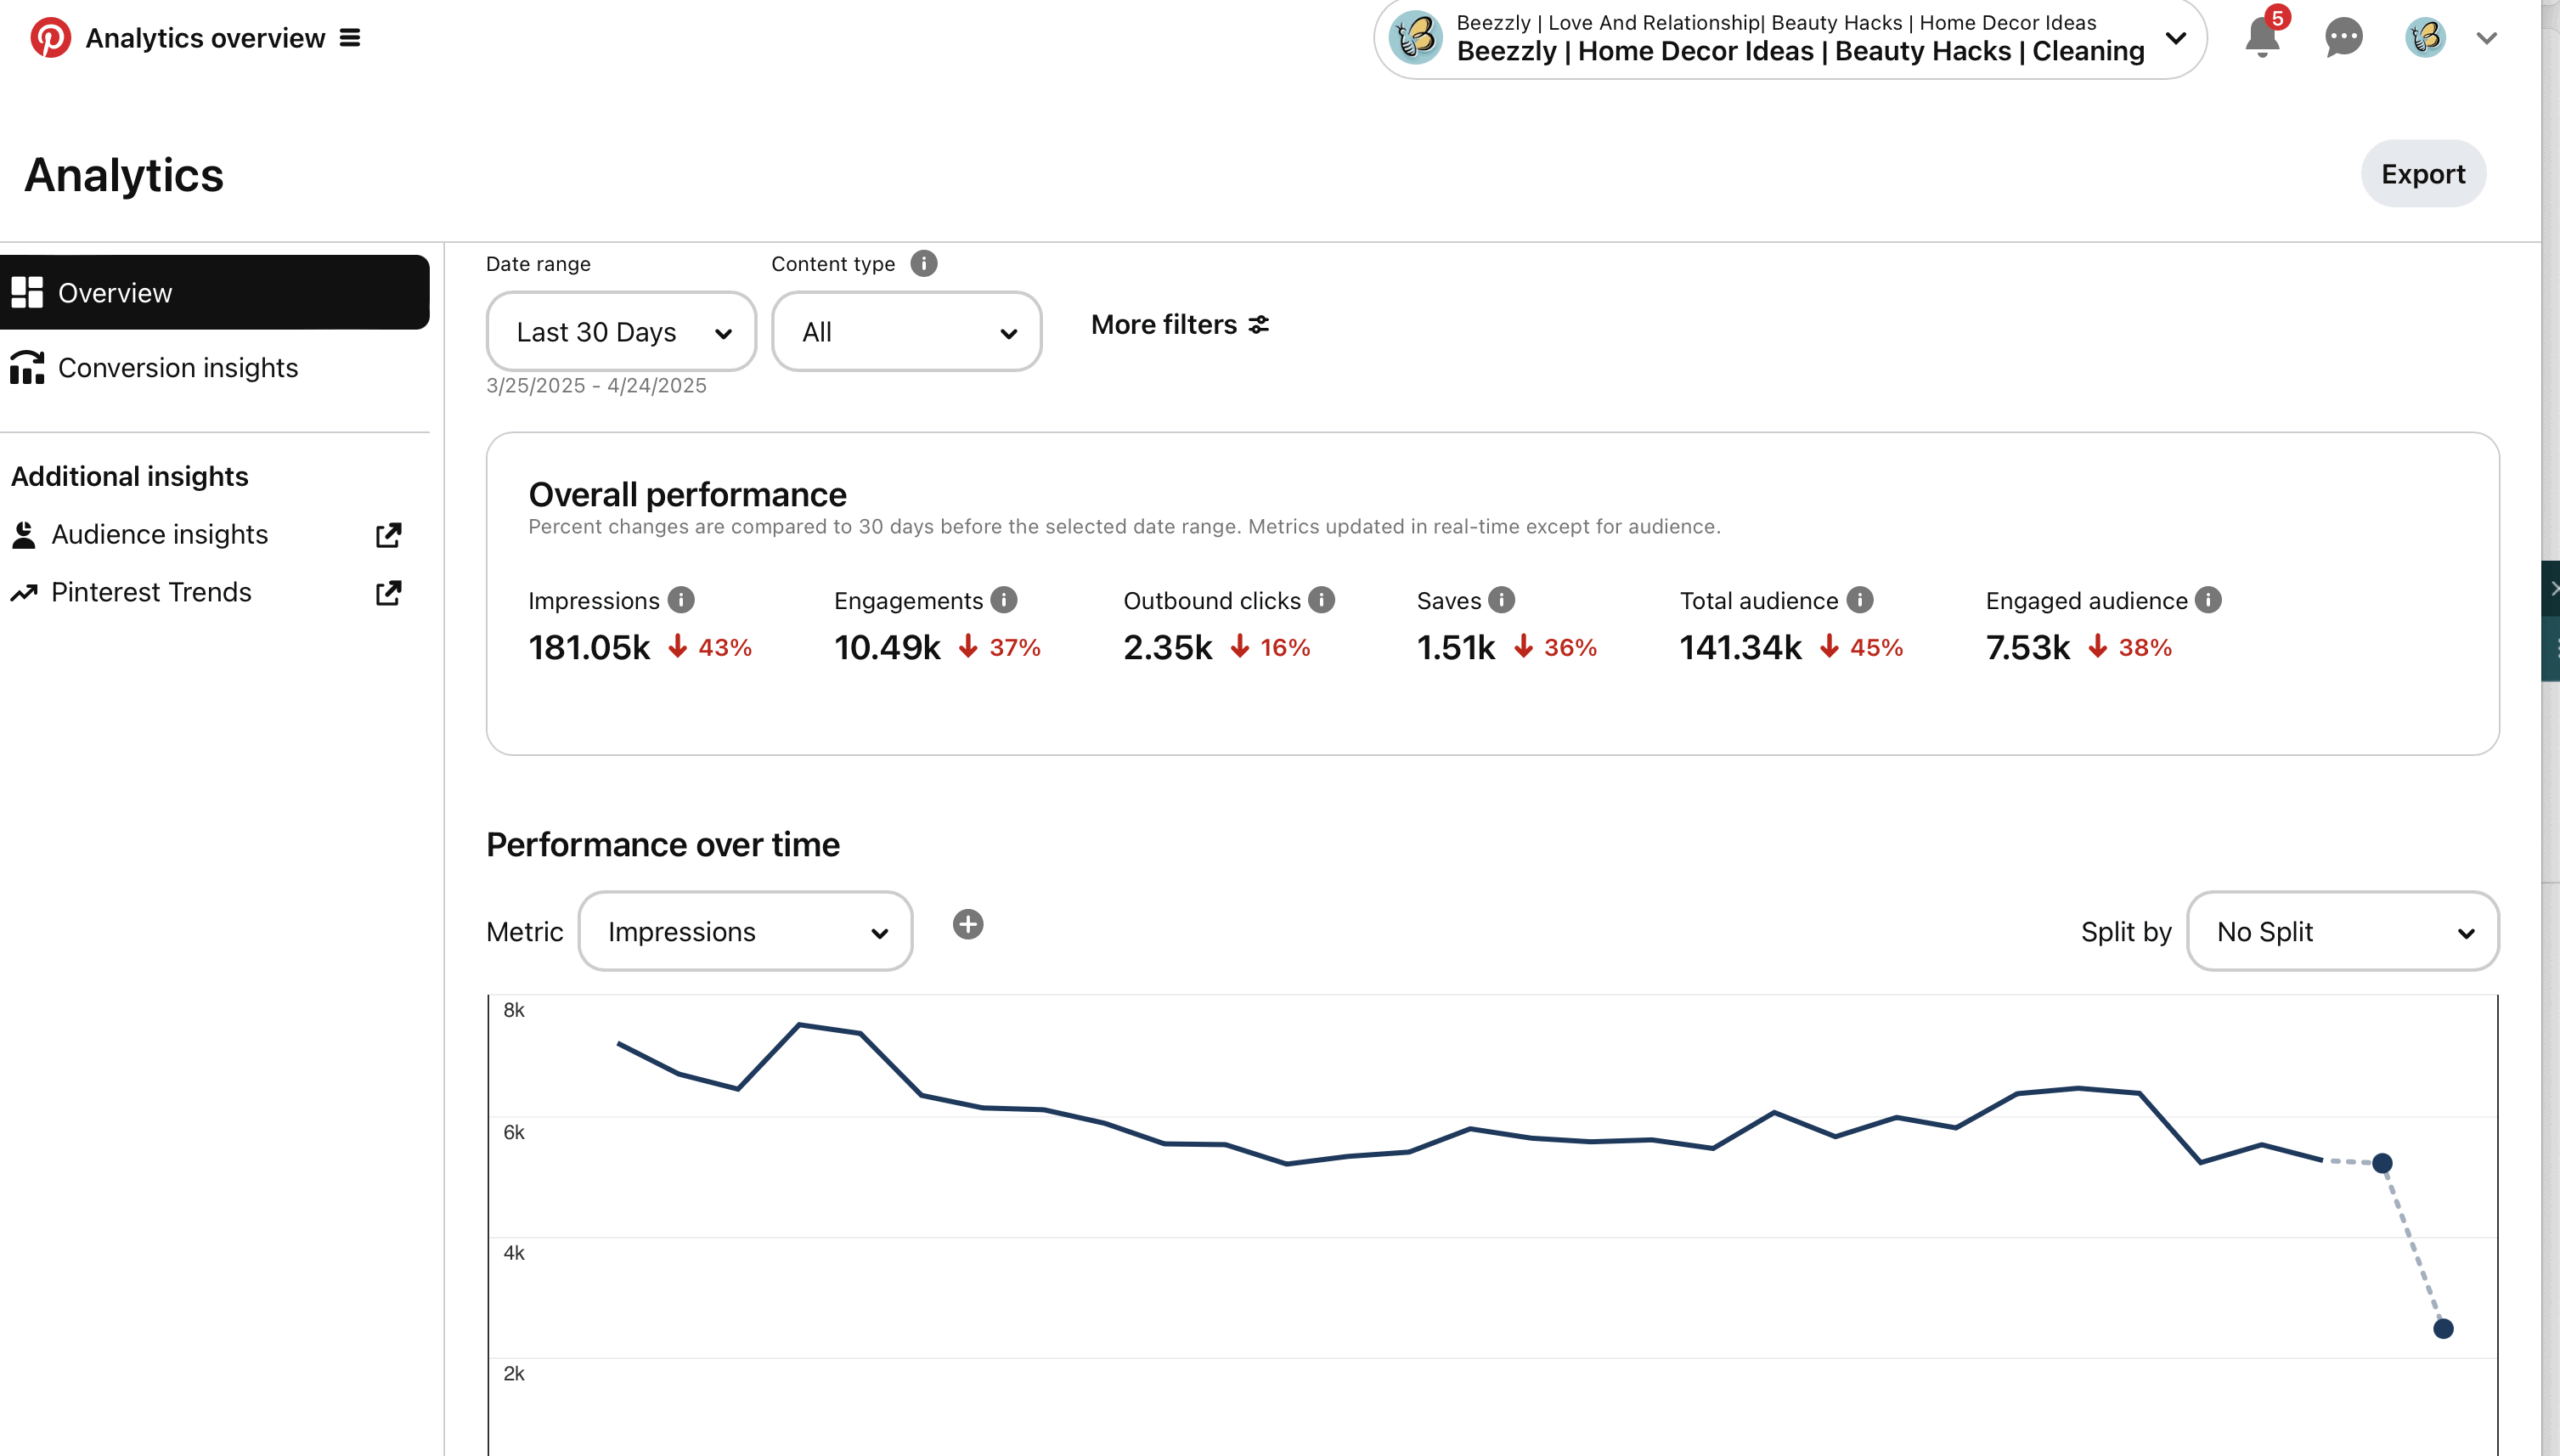Open Pinterest Trends link
2560x1456 pixels.
pos(151,592)
